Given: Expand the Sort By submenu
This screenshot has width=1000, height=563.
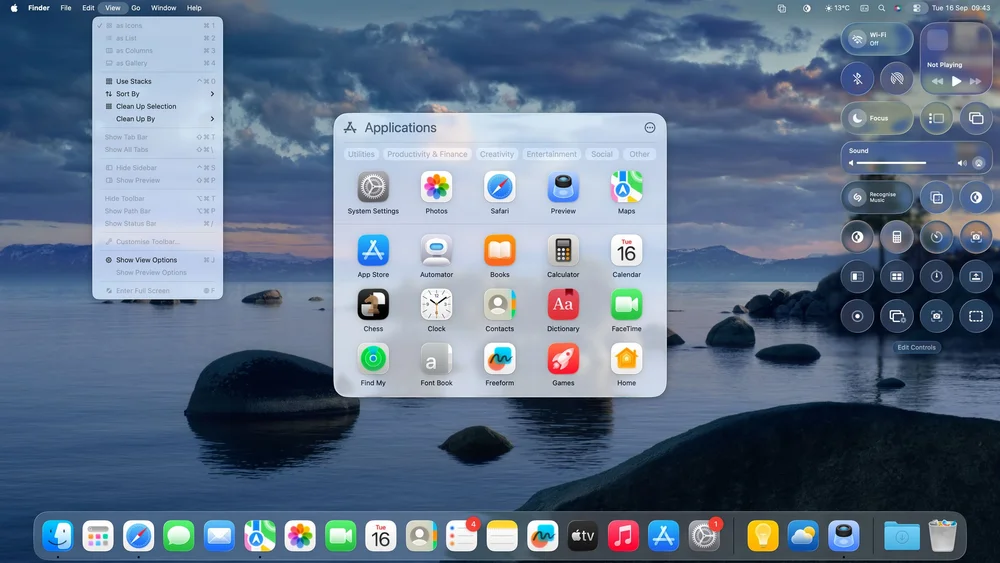Looking at the screenshot, I should click(158, 94).
